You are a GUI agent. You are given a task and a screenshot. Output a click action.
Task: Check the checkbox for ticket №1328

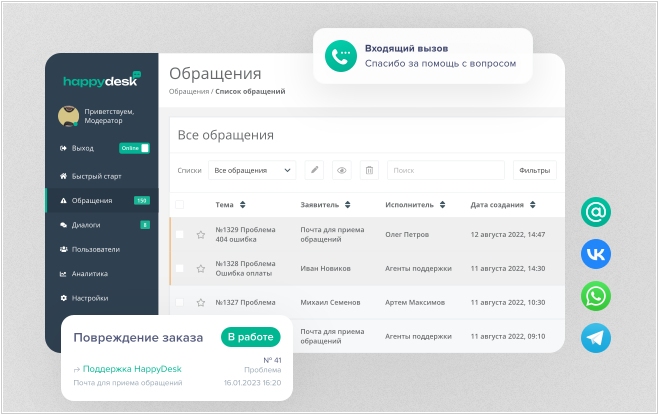(179, 268)
